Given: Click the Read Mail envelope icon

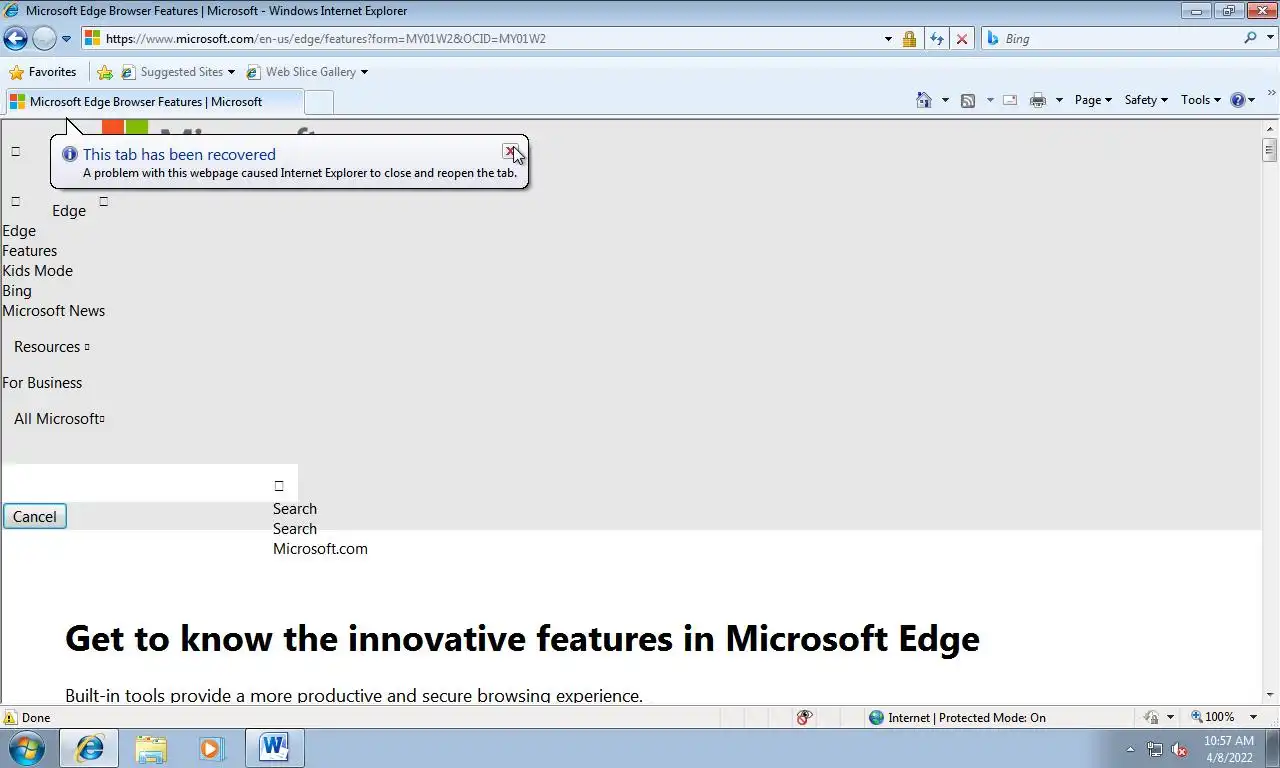Looking at the screenshot, I should coord(1010,100).
